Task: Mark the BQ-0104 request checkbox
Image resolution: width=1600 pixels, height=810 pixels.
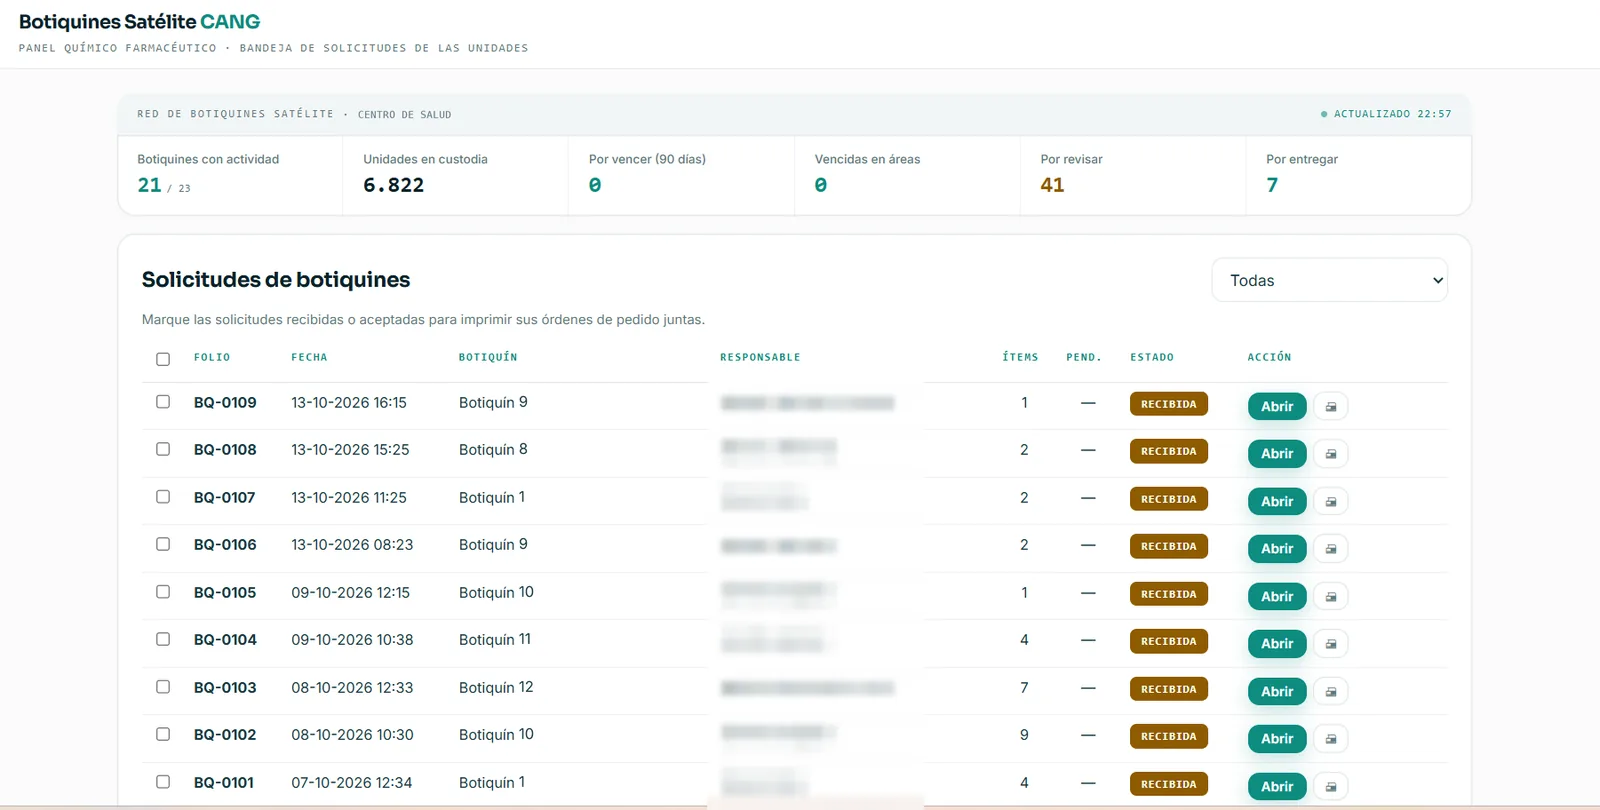Action: [163, 639]
